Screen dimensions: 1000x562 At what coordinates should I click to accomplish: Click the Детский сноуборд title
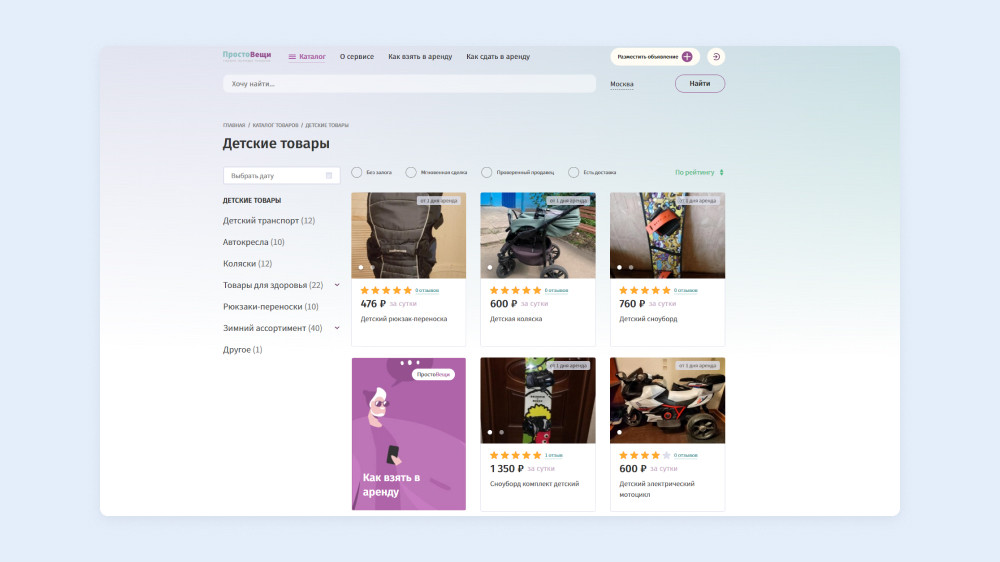click(649, 319)
